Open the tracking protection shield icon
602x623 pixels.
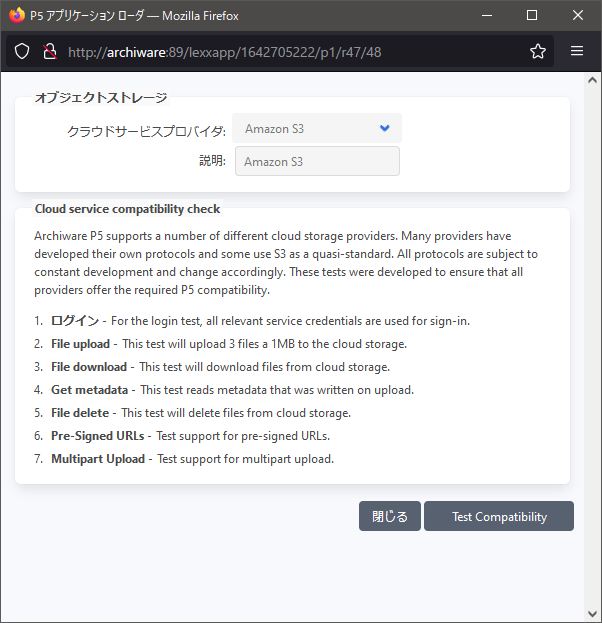click(23, 52)
